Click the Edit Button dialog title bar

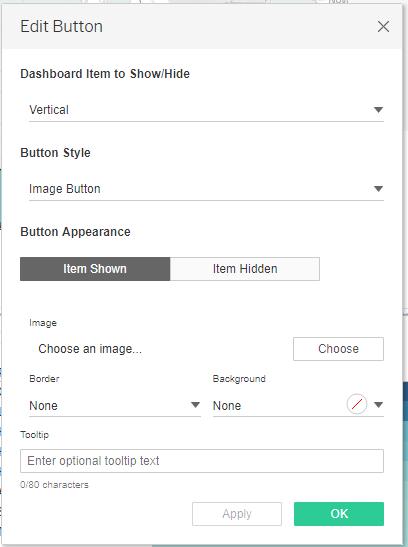(202, 27)
